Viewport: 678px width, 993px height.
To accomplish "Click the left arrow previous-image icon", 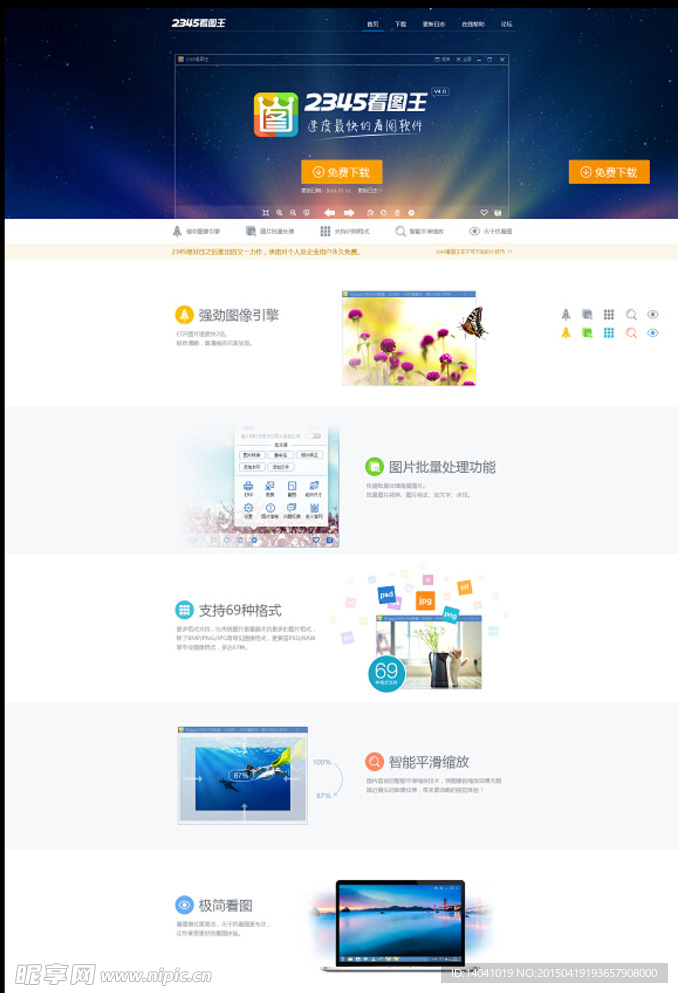I will 328,213.
